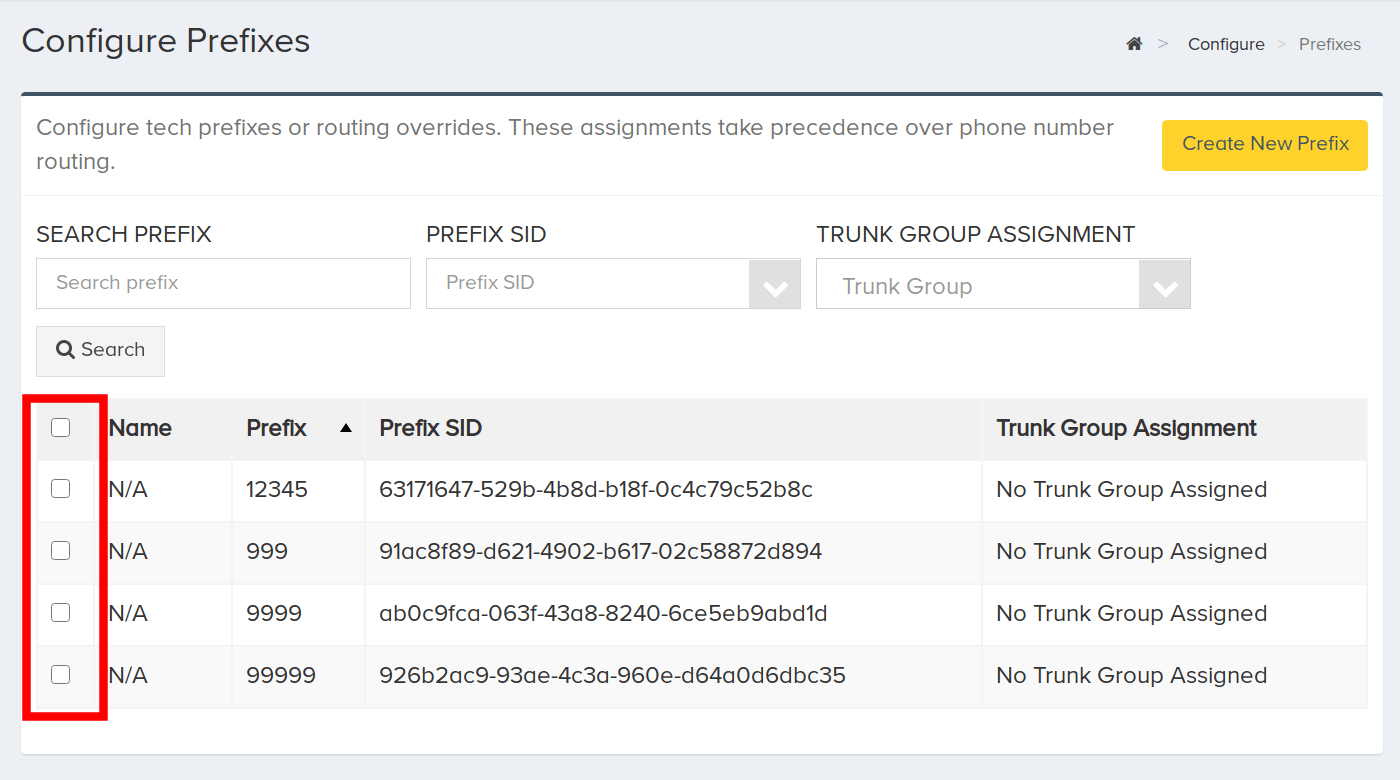Click prefix value 99999 cell
This screenshot has height=780, width=1400.
[281, 675]
